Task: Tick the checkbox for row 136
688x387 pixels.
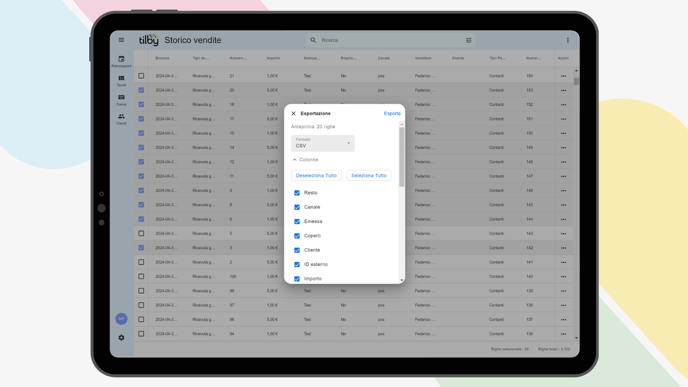Action: pyautogui.click(x=141, y=333)
